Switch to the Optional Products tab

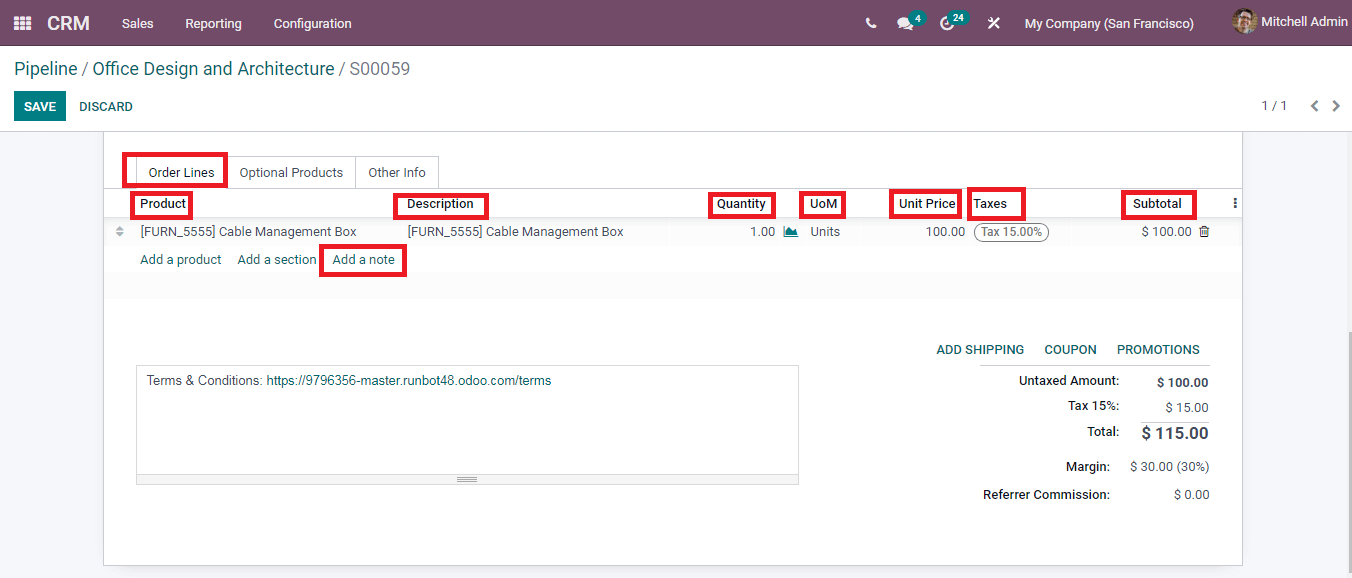coord(291,172)
